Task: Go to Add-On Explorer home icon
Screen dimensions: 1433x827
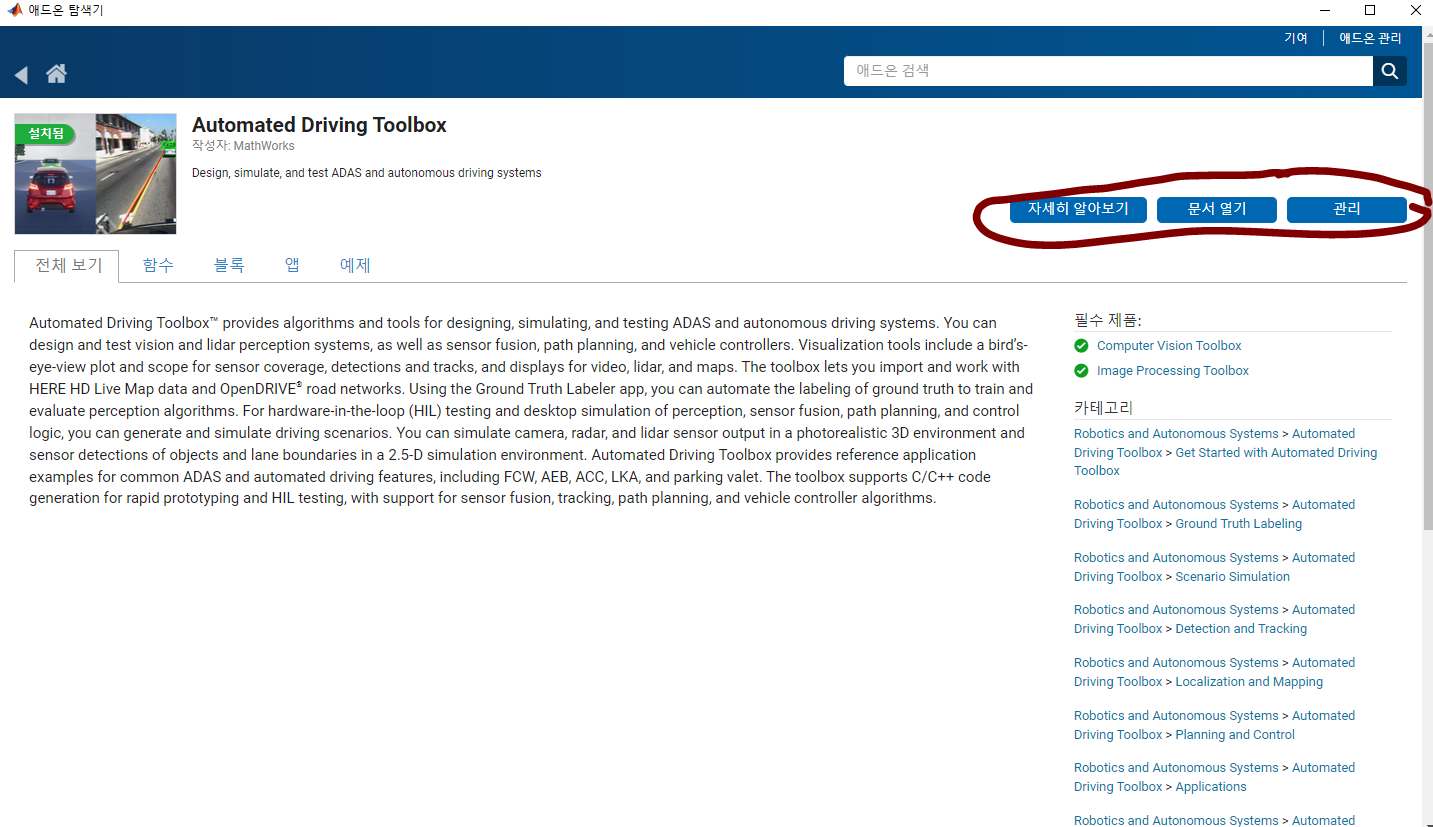Action: click(x=56, y=73)
